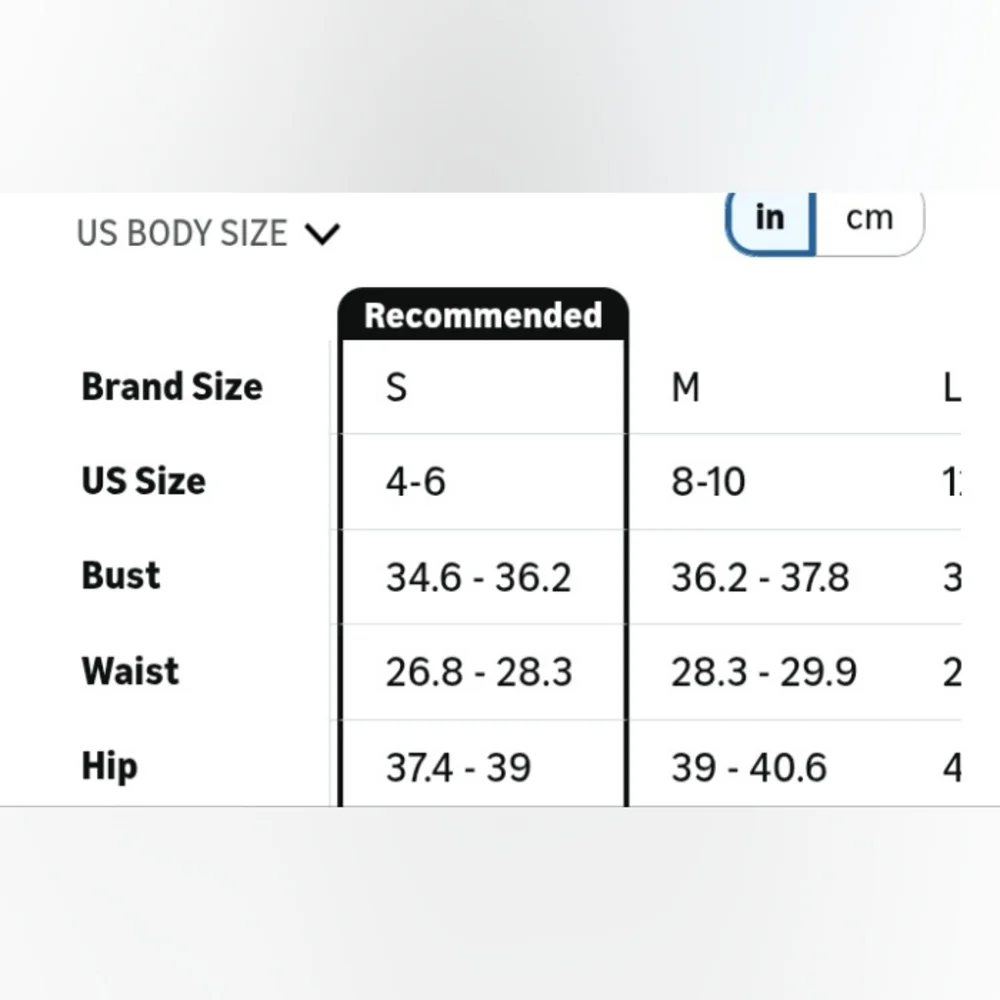The height and width of the screenshot is (1000, 1000).
Task: Click the Waist row label
Action: click(130, 671)
